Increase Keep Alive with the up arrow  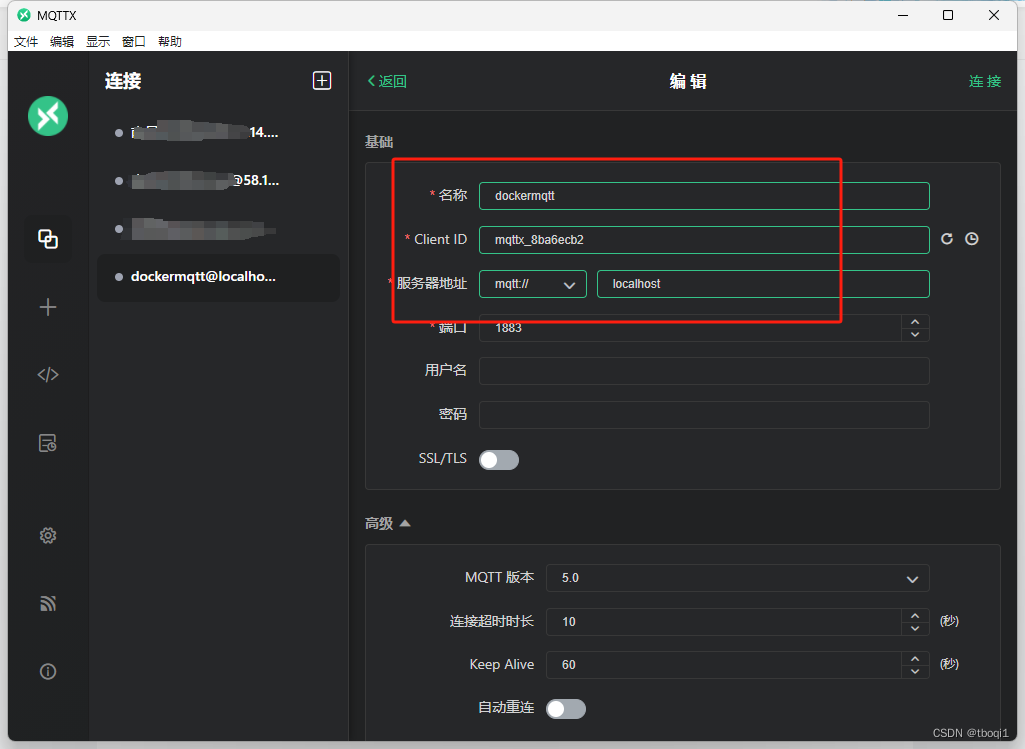point(915,659)
